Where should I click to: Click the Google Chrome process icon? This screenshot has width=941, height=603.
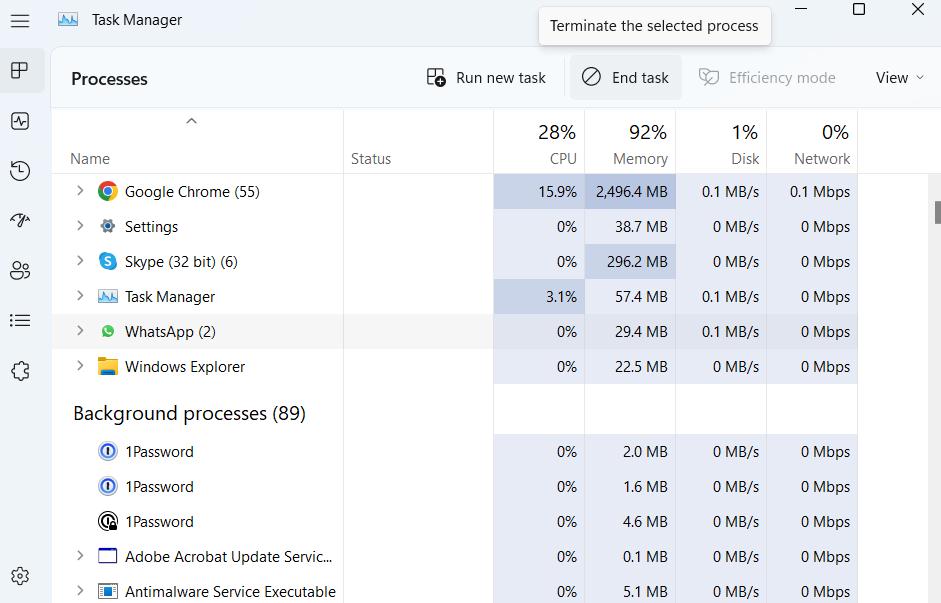[107, 191]
